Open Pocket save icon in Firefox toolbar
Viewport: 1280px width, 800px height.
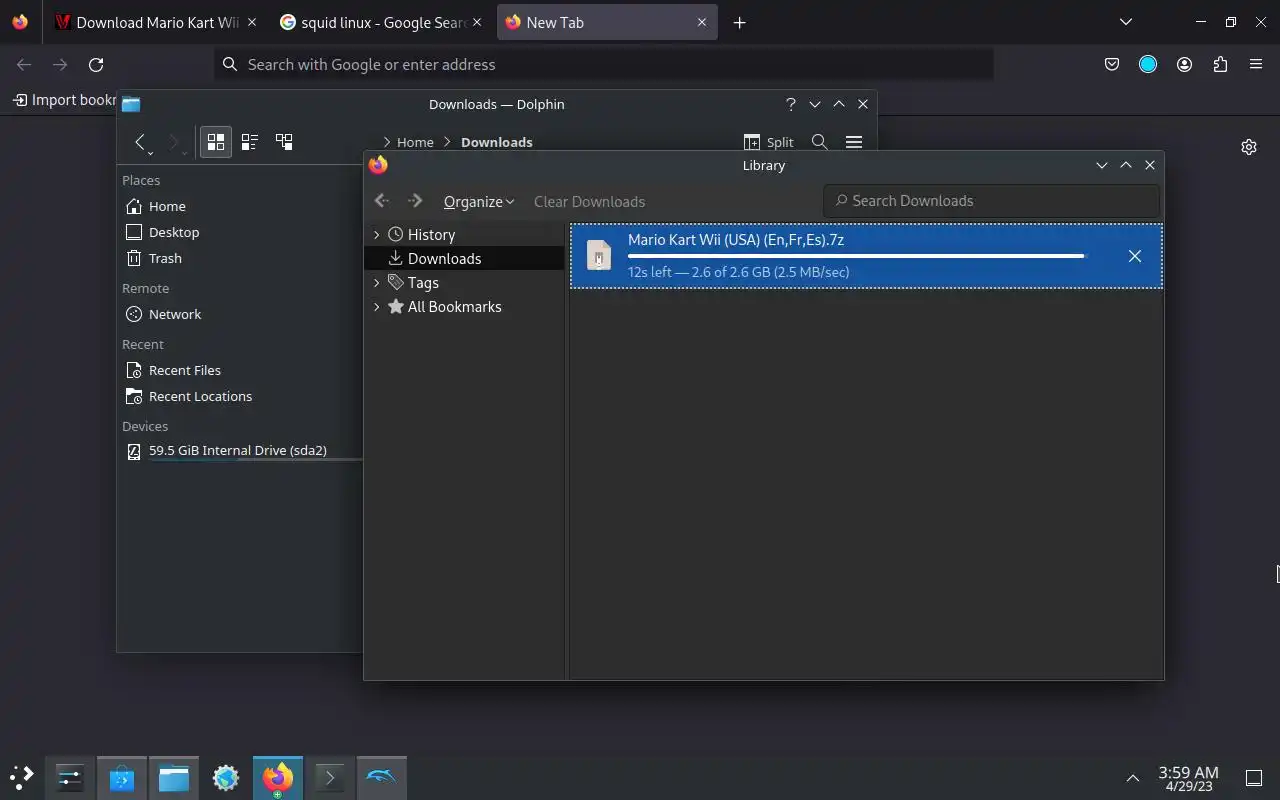click(x=1111, y=64)
